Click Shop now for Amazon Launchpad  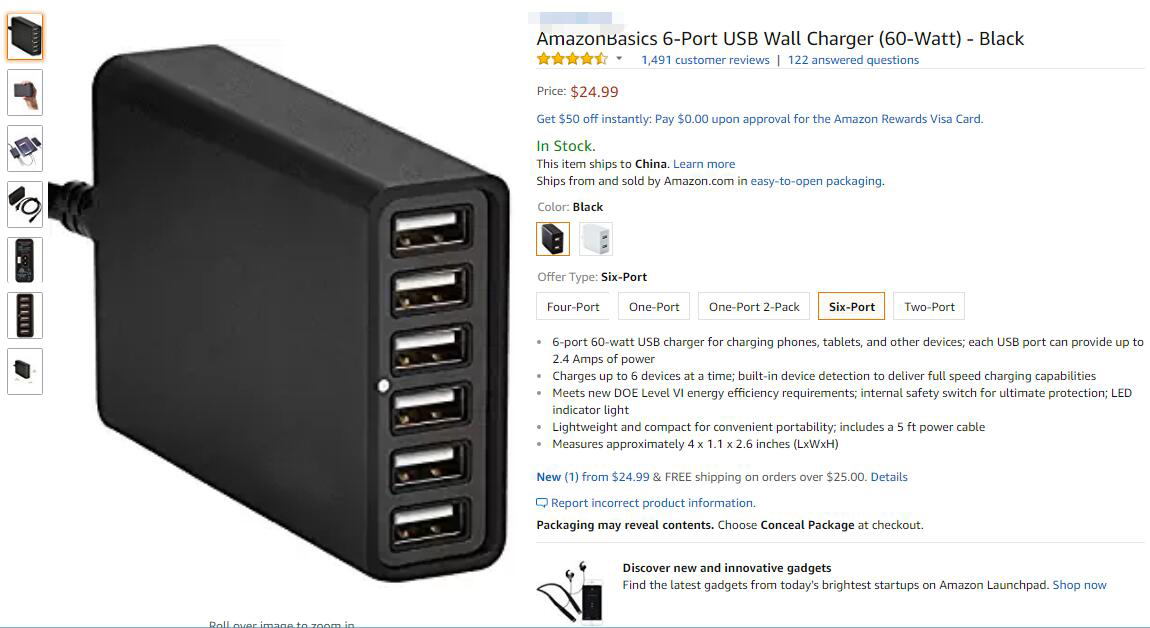pos(1080,585)
